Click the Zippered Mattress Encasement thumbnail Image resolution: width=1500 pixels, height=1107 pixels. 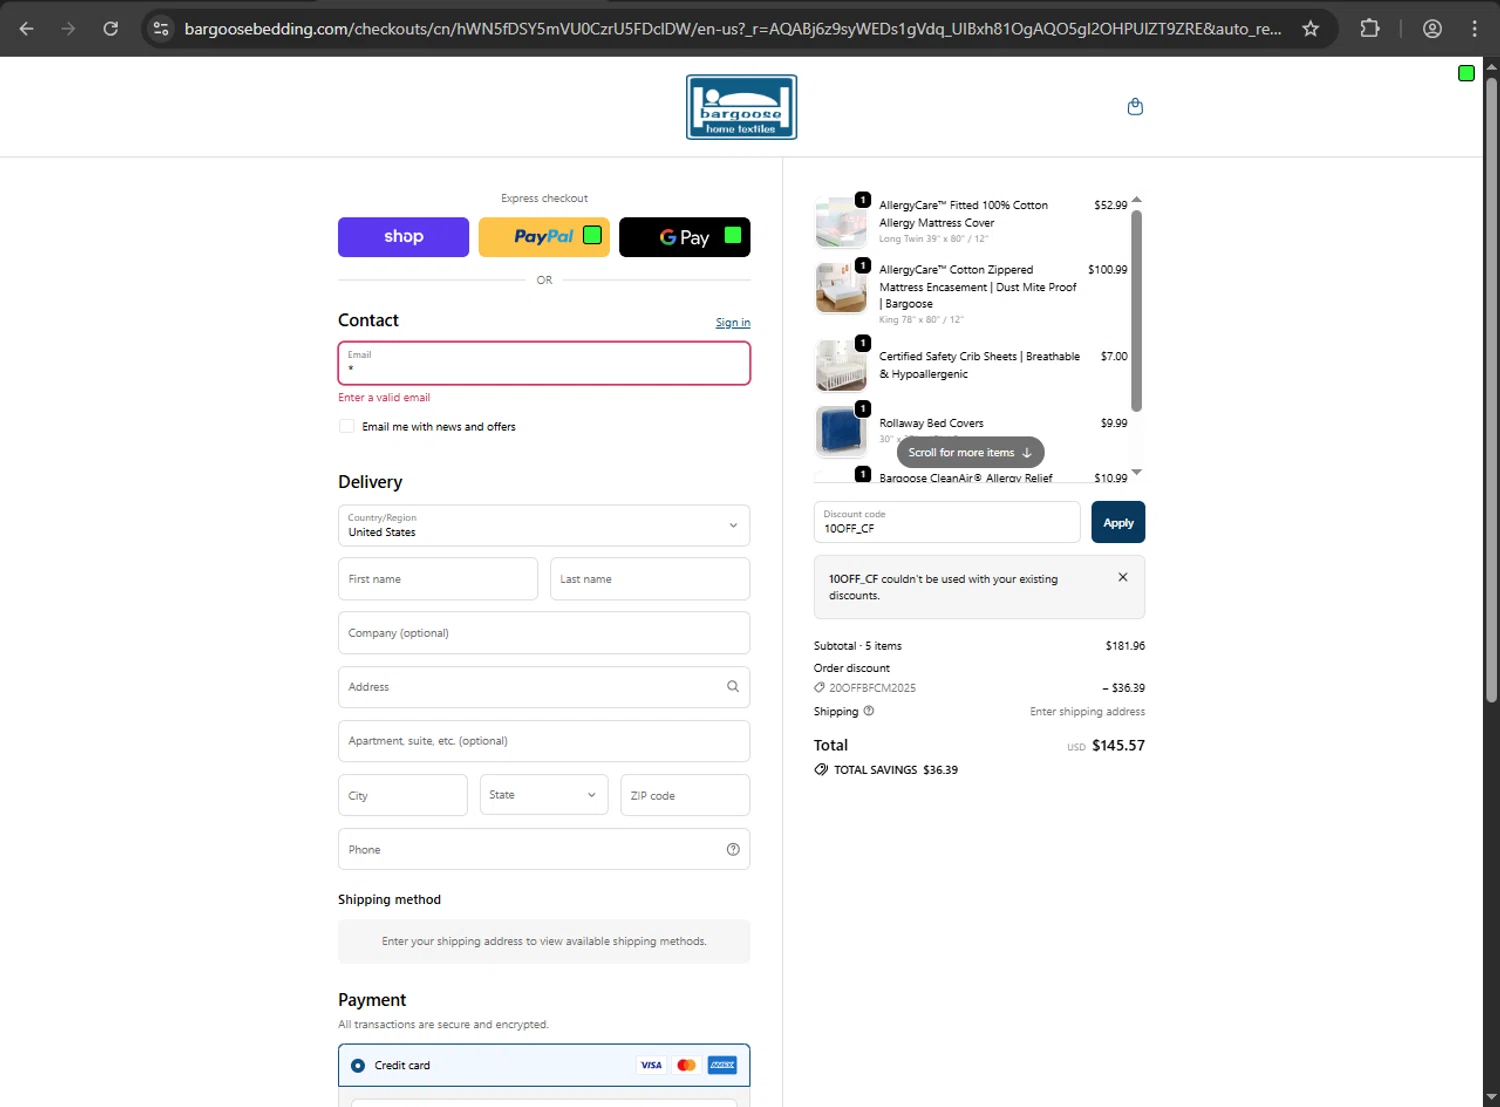(841, 288)
